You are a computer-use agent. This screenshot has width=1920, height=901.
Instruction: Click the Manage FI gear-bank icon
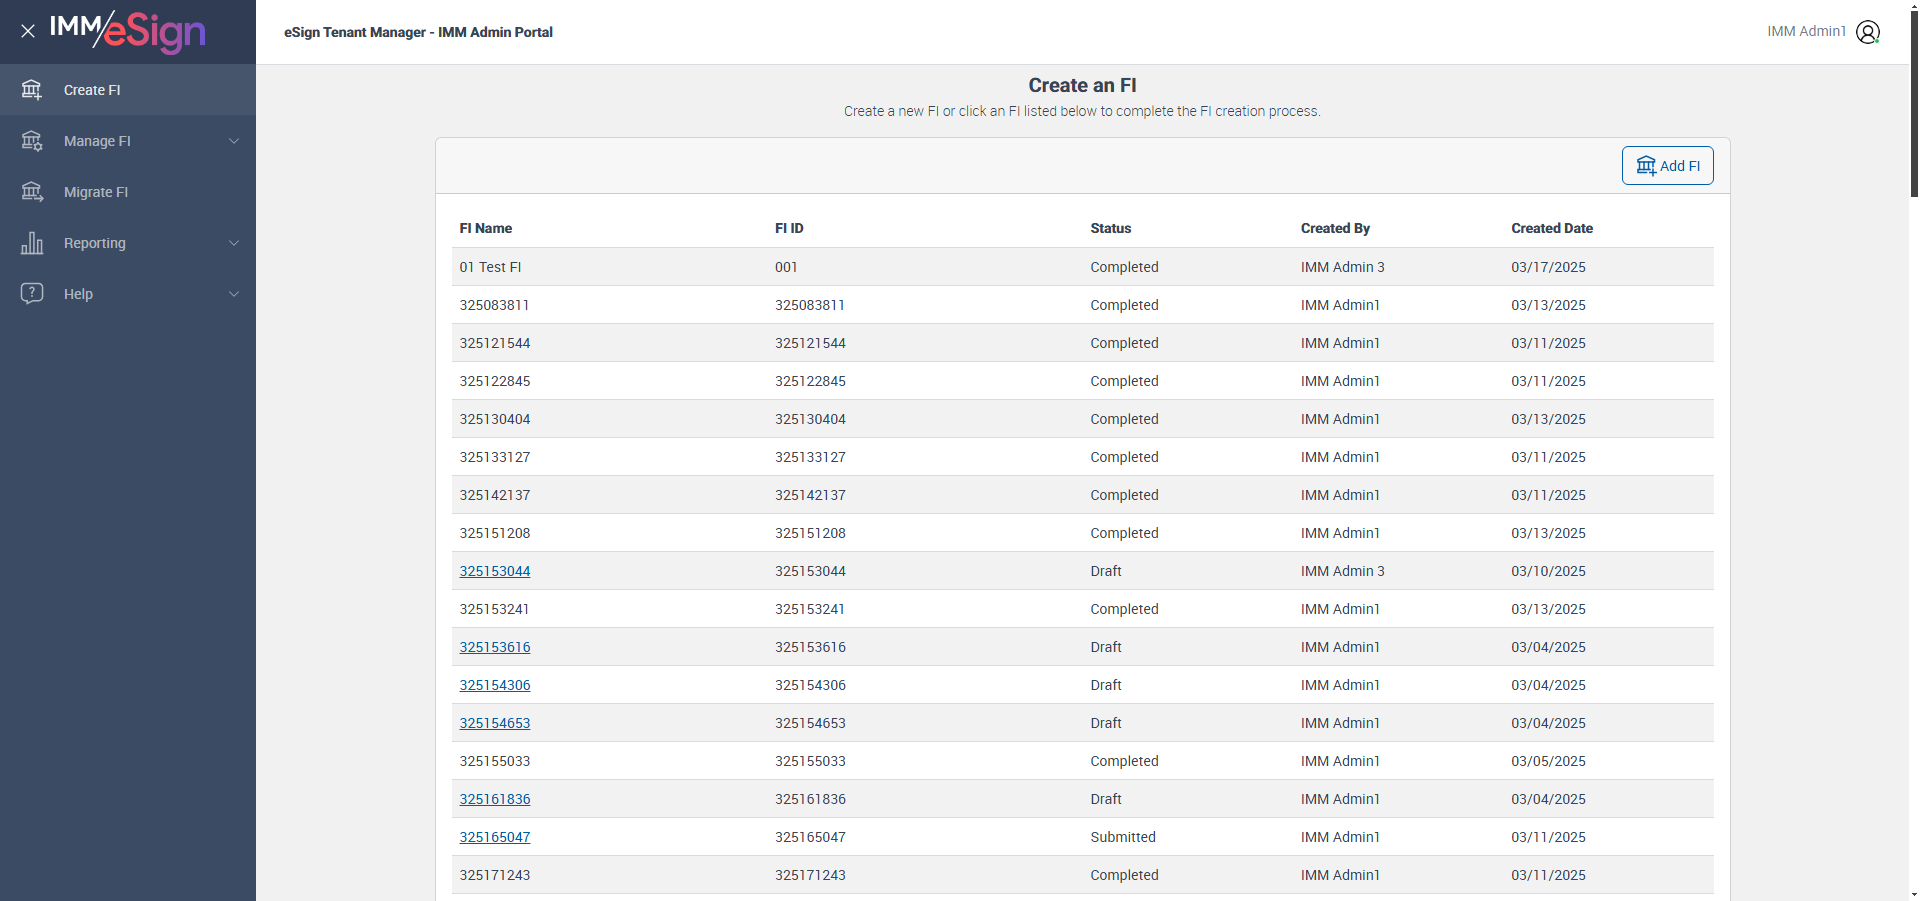[32, 141]
